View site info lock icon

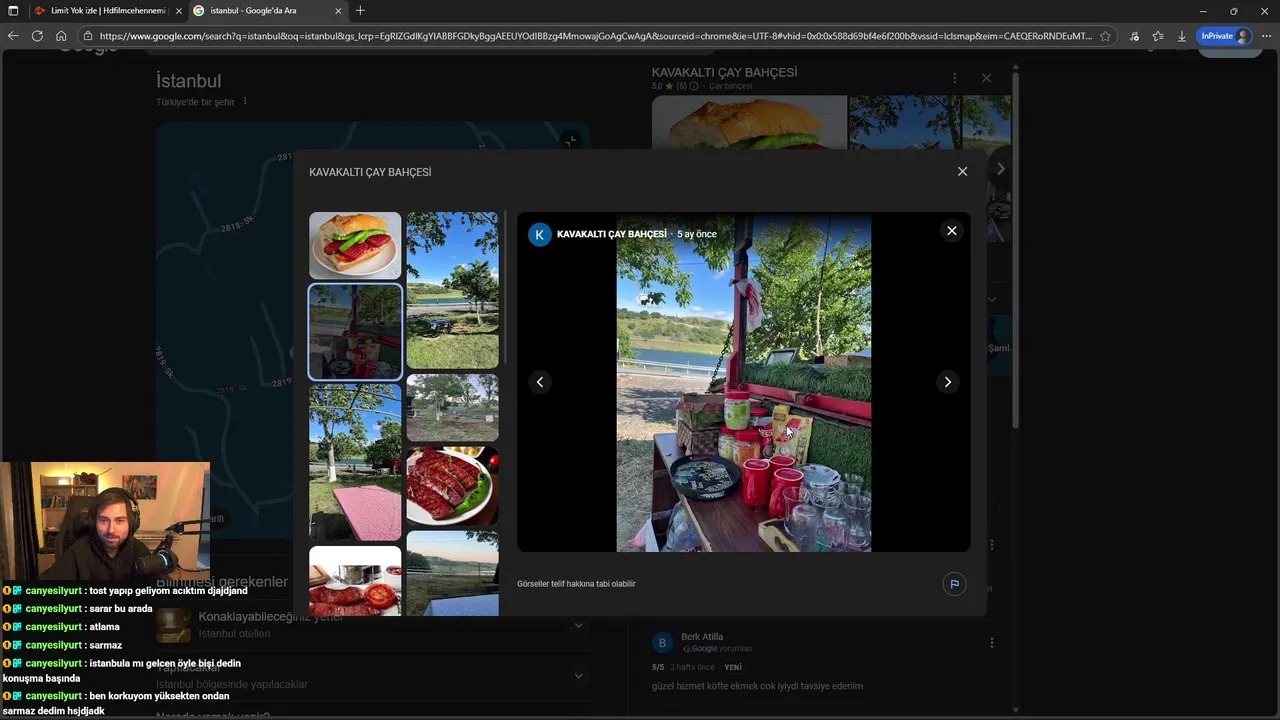pyautogui.click(x=90, y=36)
